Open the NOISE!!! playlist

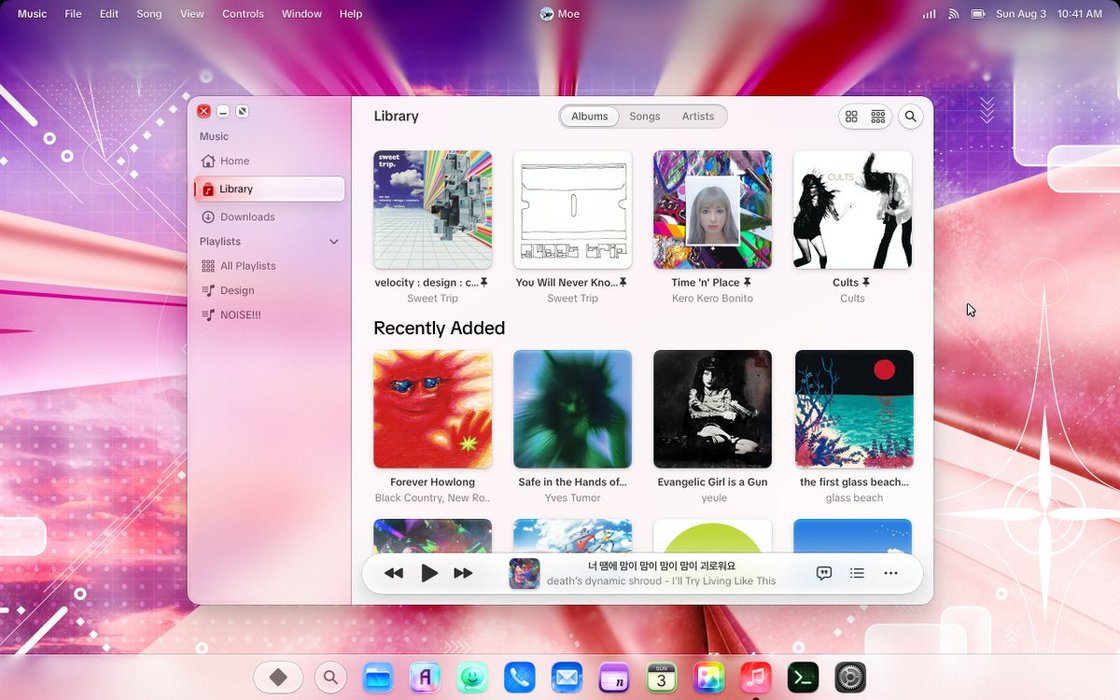(x=269, y=314)
